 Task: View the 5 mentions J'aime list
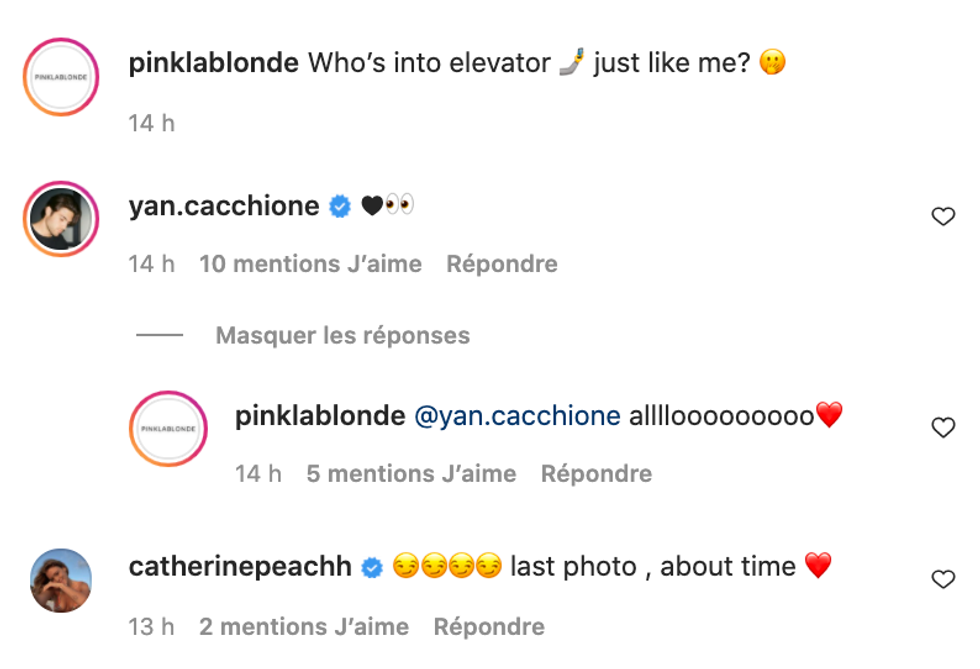click(411, 474)
